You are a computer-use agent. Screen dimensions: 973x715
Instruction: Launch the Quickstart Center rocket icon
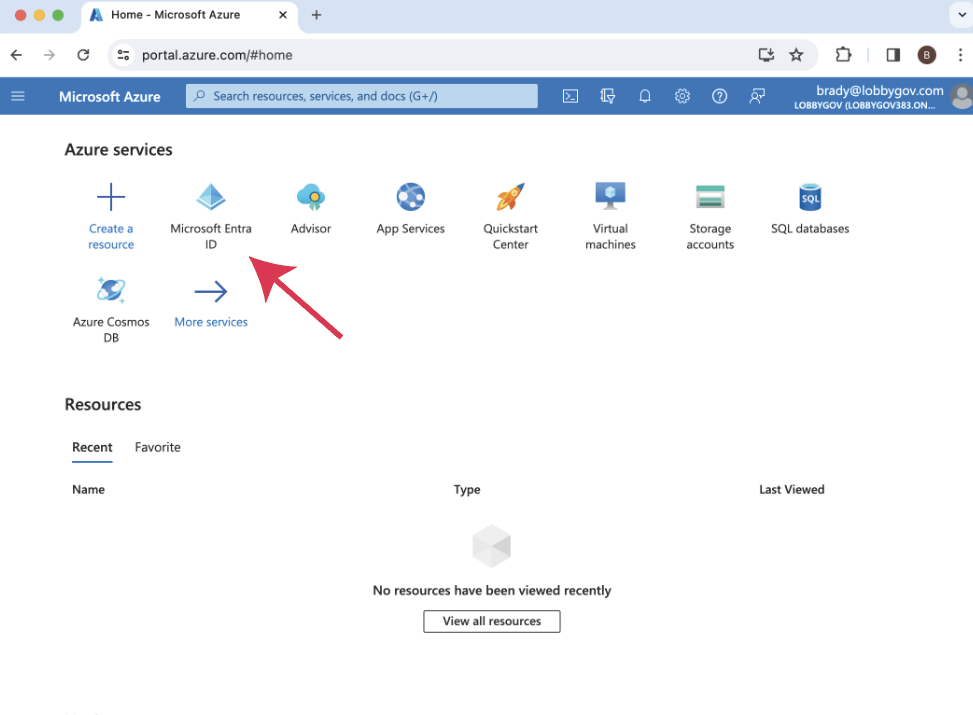[511, 197]
